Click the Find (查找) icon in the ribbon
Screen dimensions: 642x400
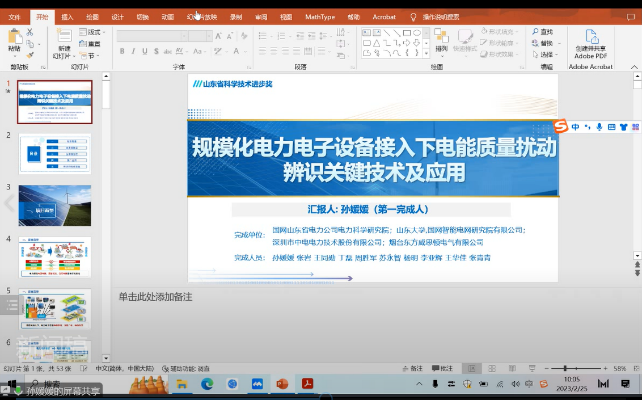coord(541,32)
